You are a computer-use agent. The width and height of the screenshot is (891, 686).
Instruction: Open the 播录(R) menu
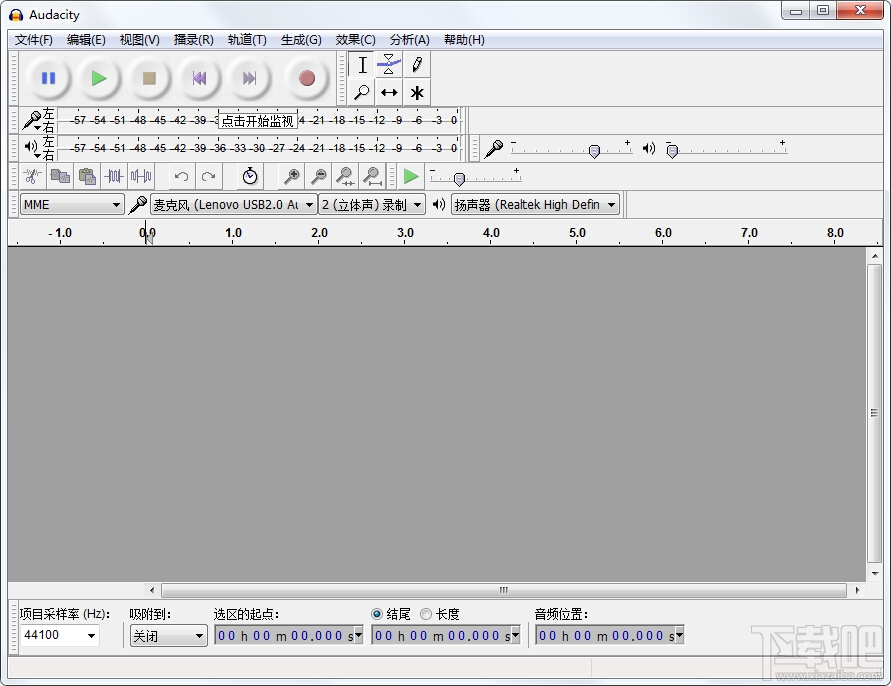194,40
